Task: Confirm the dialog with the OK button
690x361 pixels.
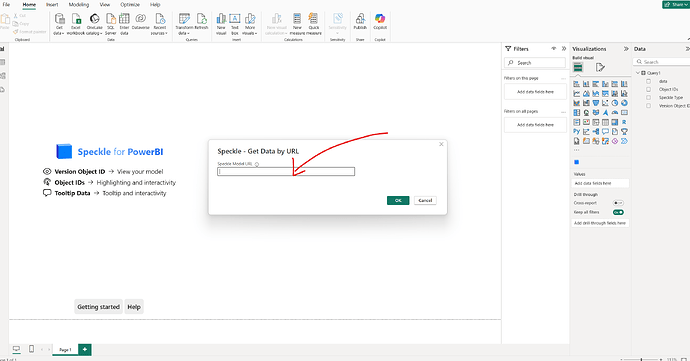Action: pyautogui.click(x=398, y=200)
